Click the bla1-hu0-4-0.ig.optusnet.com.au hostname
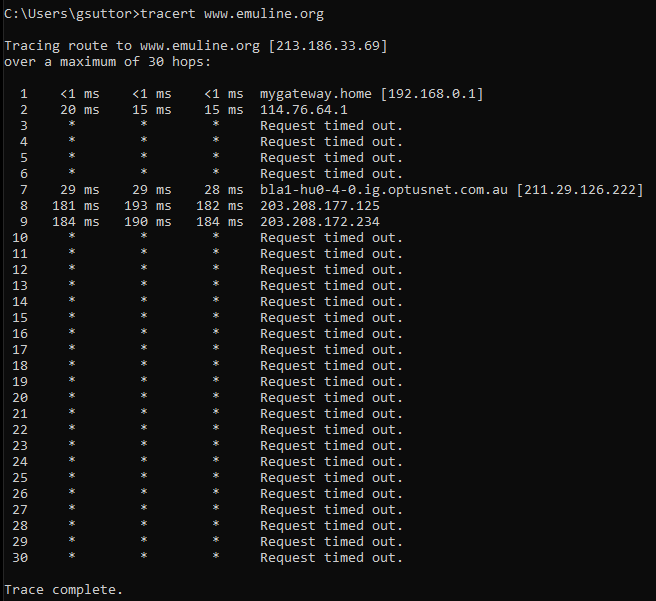 (384, 190)
